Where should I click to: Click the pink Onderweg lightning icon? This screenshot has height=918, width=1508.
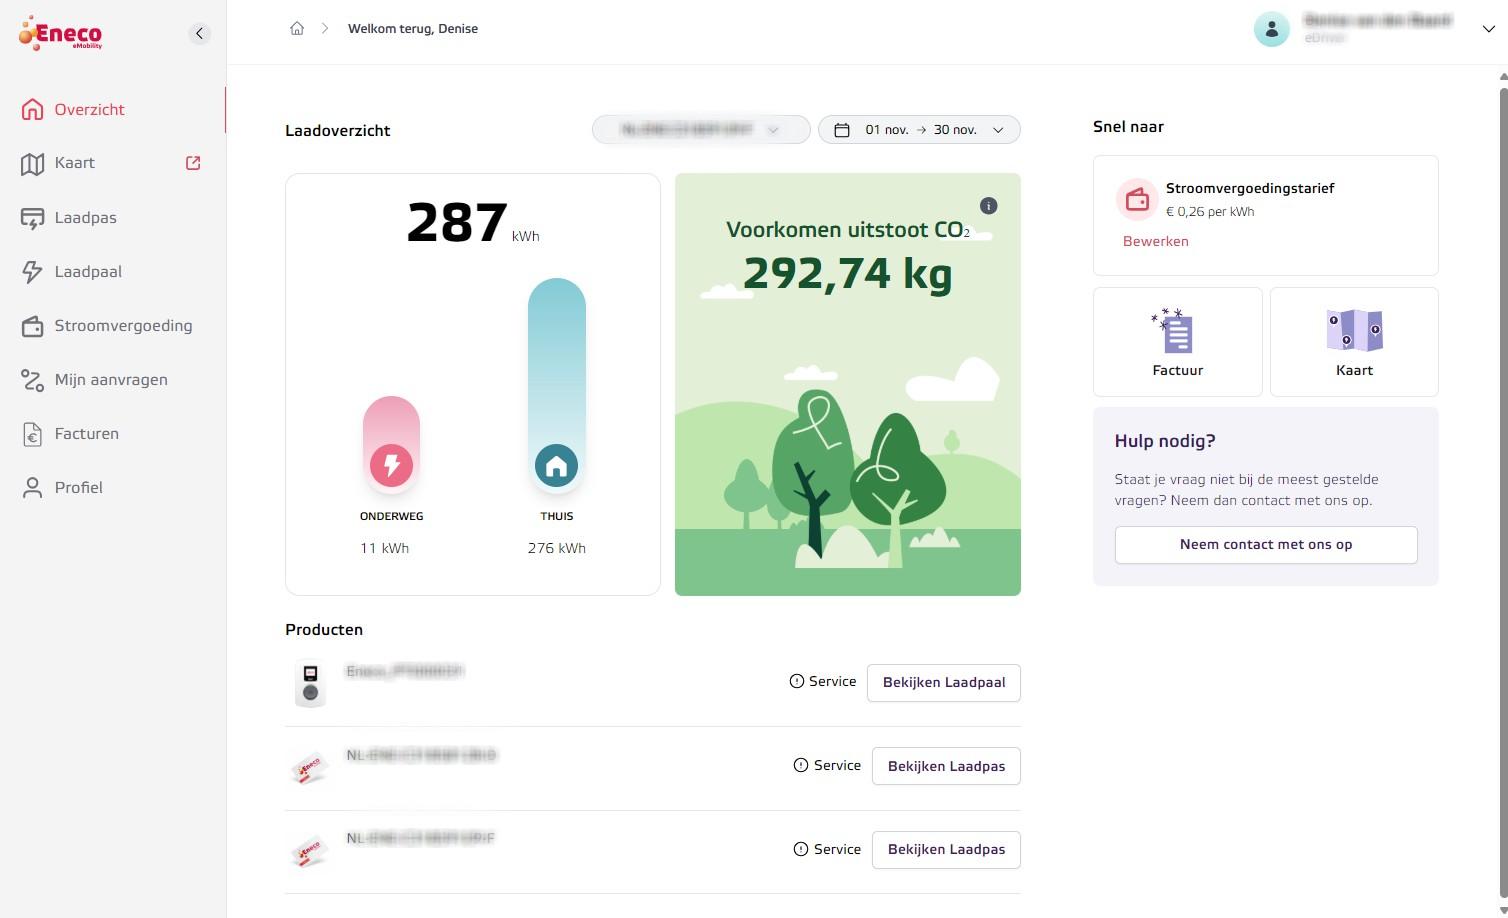(391, 465)
